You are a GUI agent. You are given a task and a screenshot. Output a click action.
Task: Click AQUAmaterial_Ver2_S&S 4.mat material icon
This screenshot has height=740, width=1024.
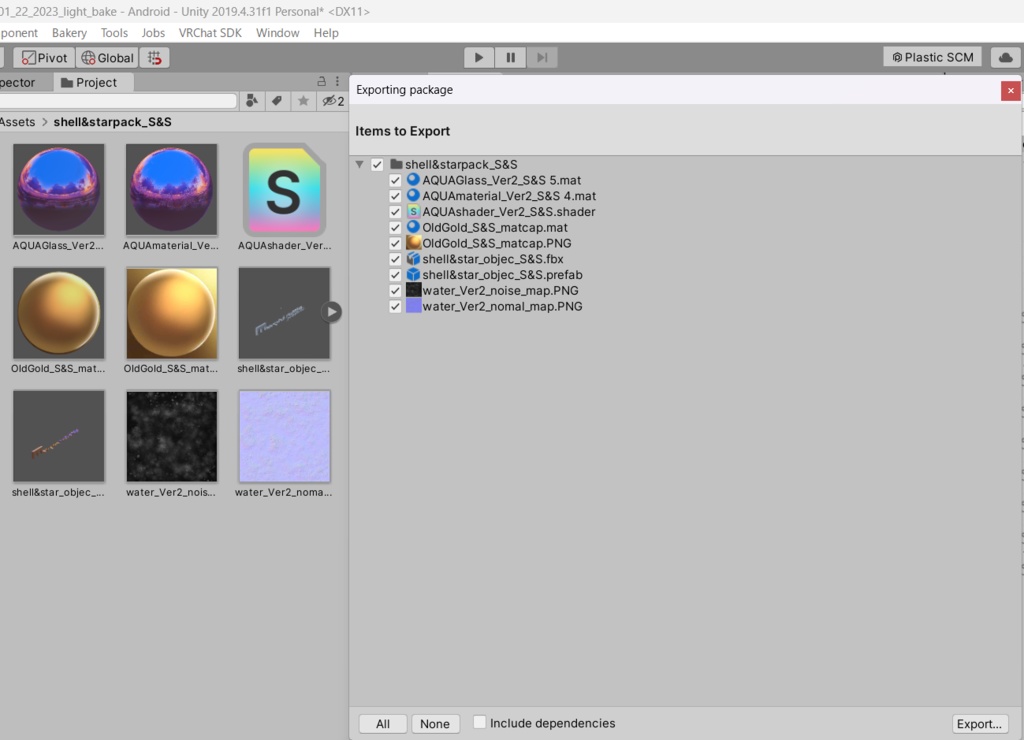click(x=413, y=195)
